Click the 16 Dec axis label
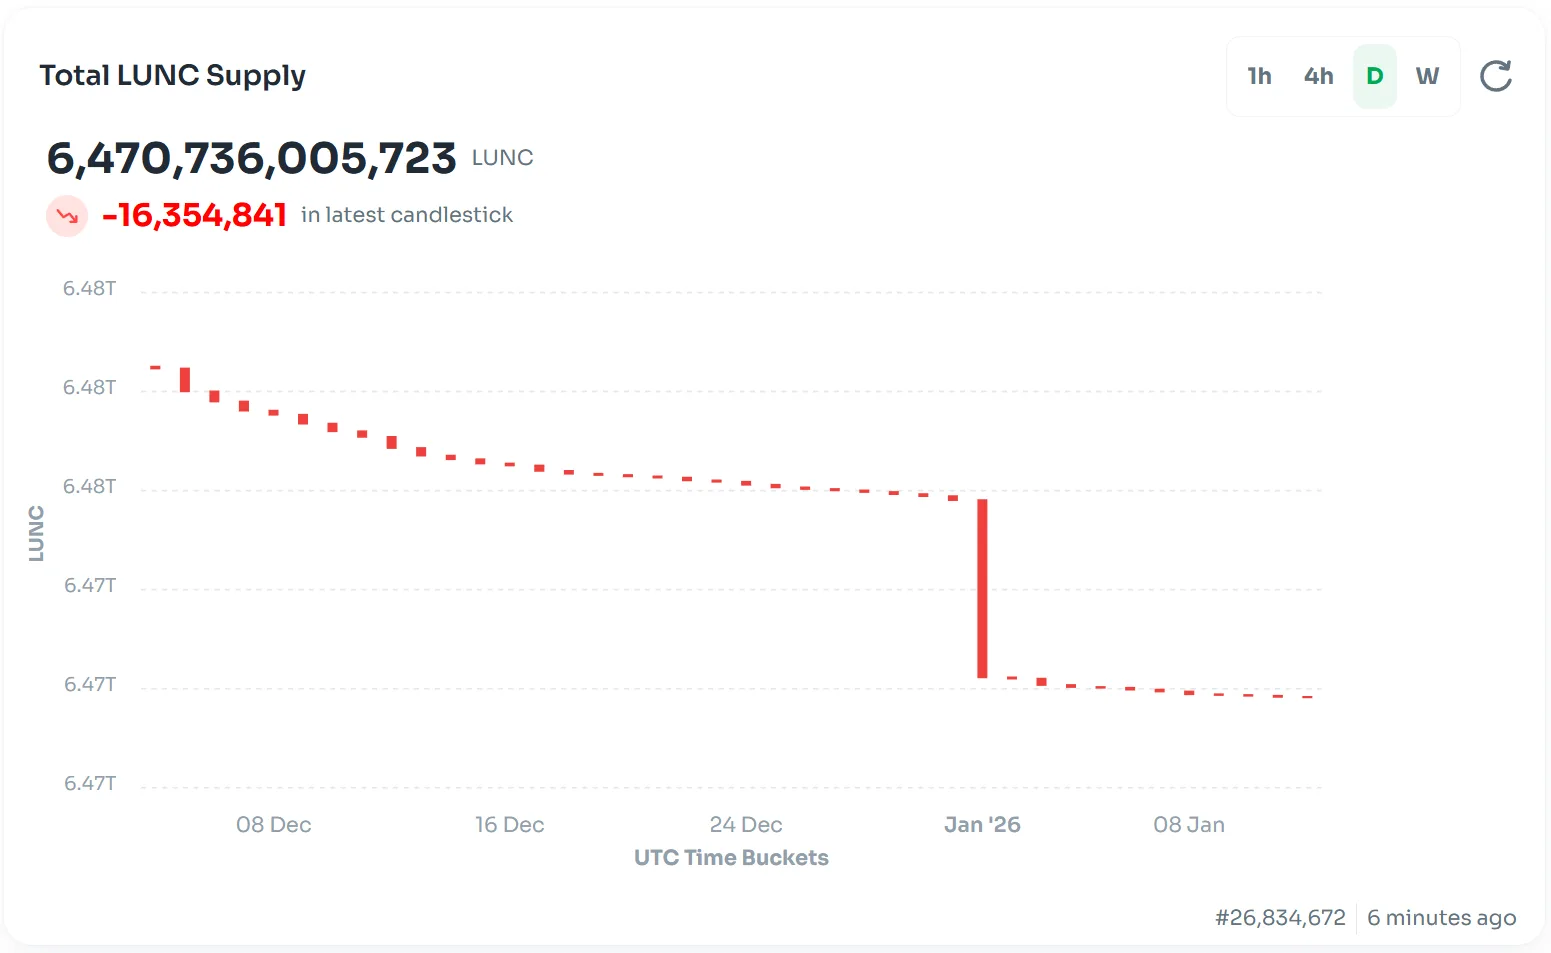Screen dimensions: 1551x953 509,825
